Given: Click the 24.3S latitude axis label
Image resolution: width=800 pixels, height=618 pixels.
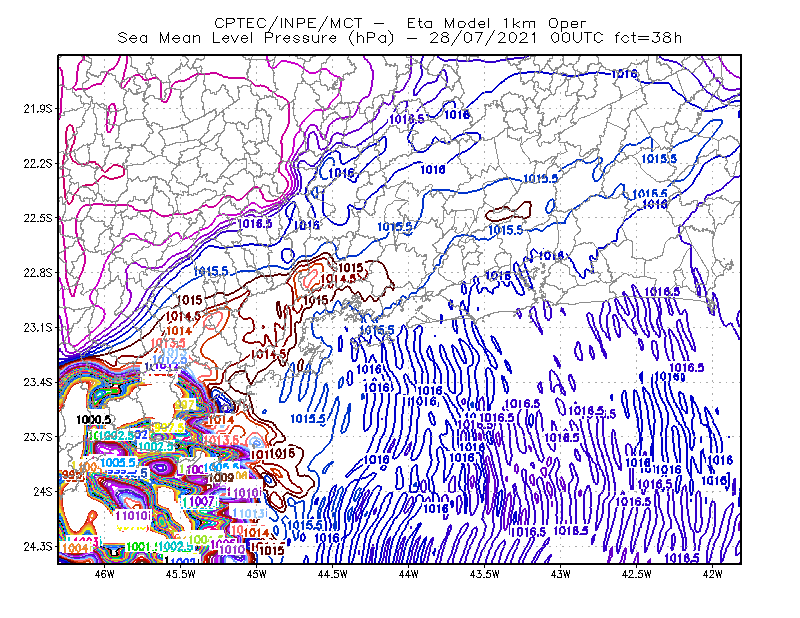Looking at the screenshot, I should pyautogui.click(x=38, y=547).
